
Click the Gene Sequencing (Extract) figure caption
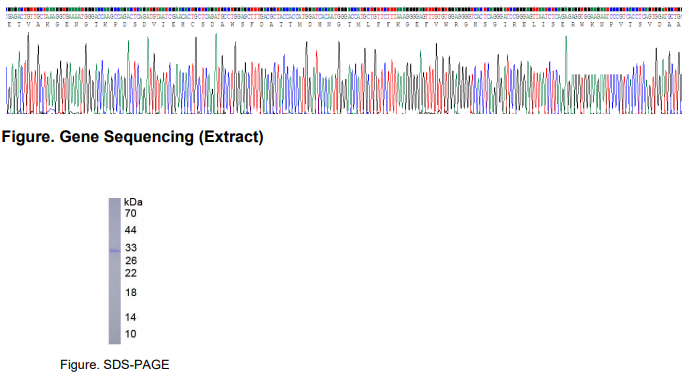click(x=132, y=137)
